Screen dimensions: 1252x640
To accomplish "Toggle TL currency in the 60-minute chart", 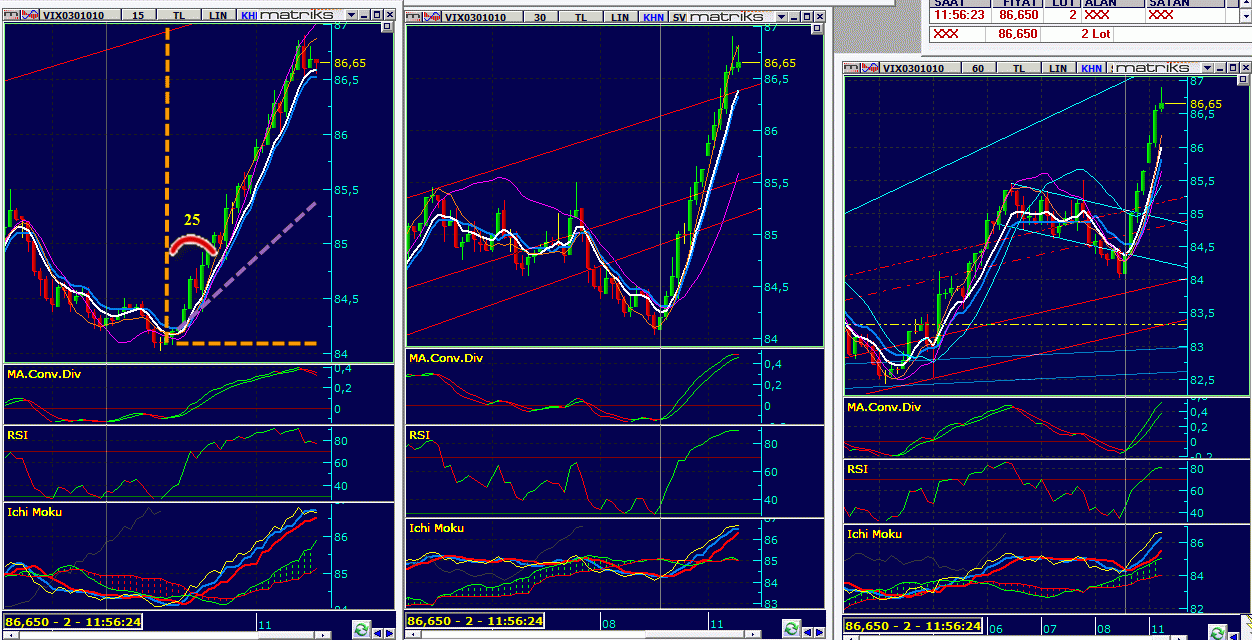I will coord(1017,68).
